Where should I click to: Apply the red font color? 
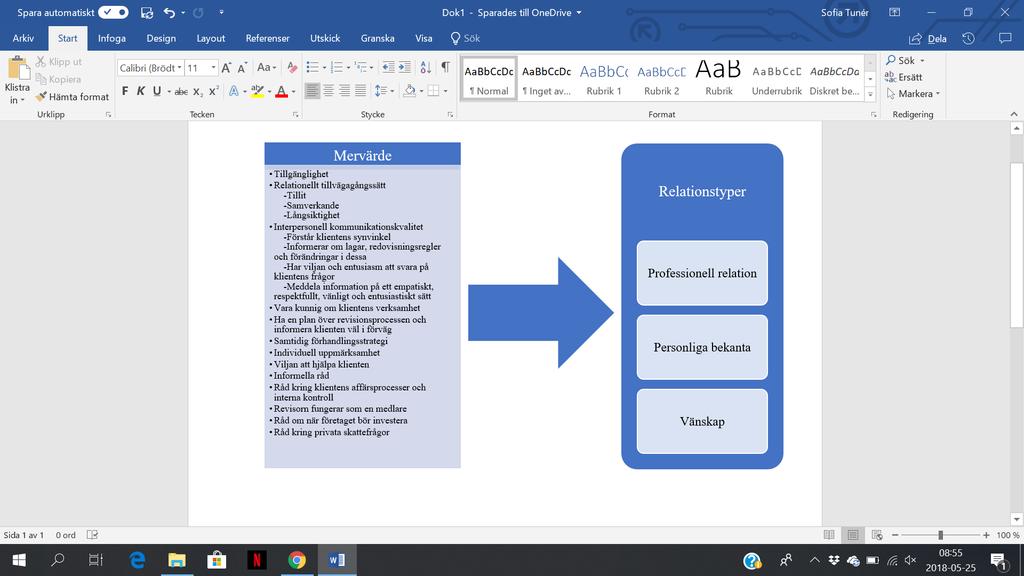[x=281, y=91]
